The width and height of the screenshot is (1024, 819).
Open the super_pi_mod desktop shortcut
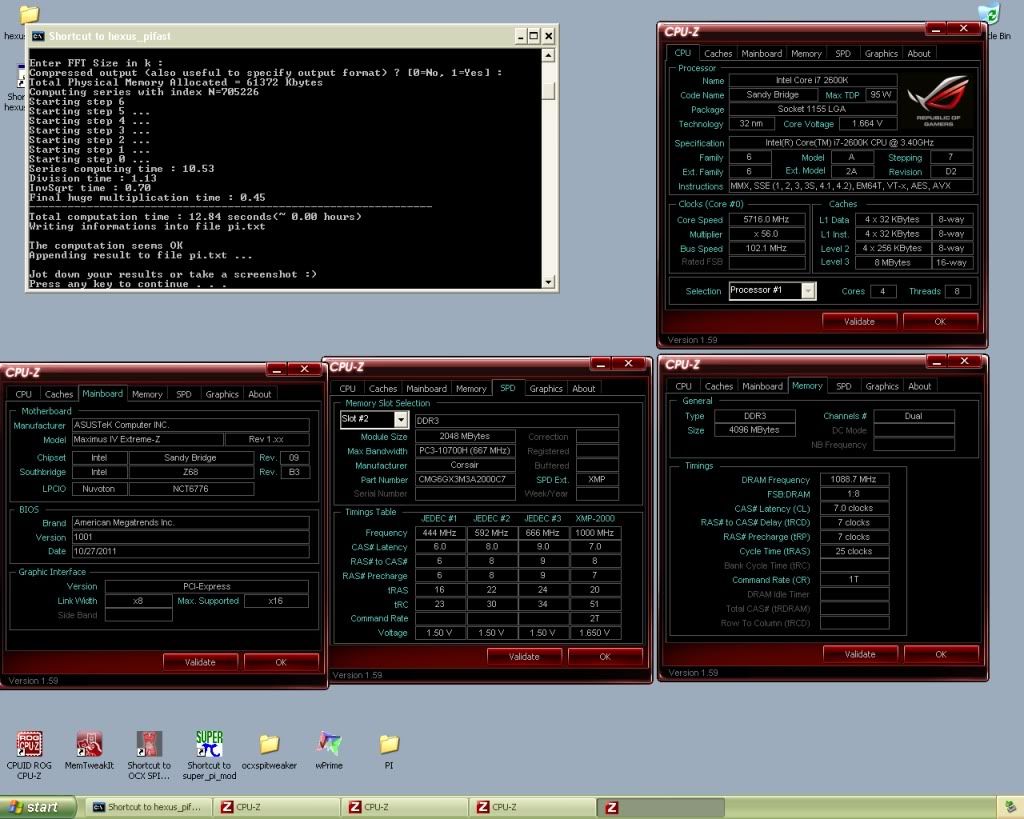pos(209,745)
